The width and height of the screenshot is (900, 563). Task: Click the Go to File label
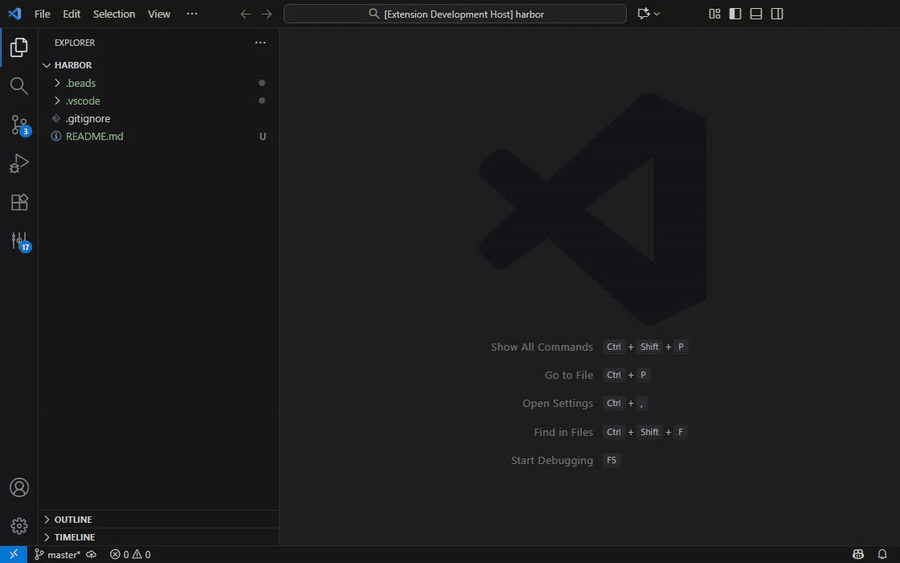569,375
